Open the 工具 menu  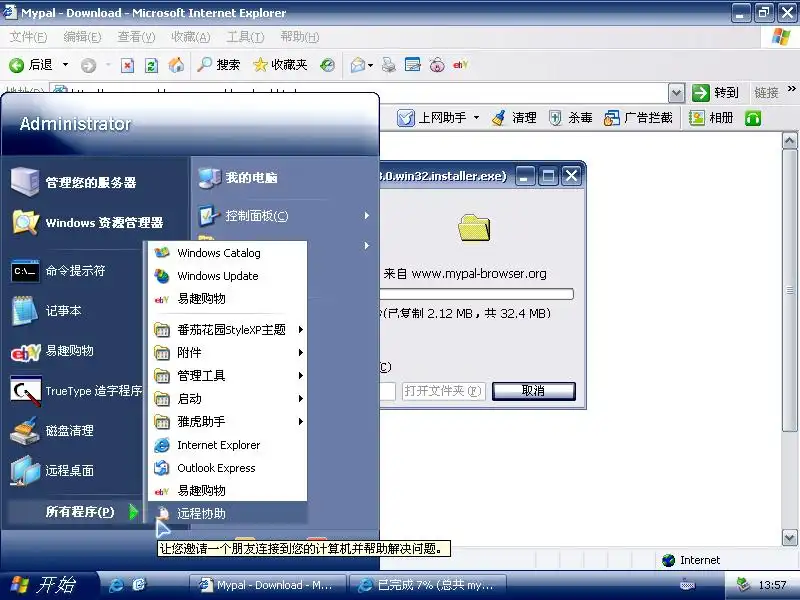coord(245,37)
